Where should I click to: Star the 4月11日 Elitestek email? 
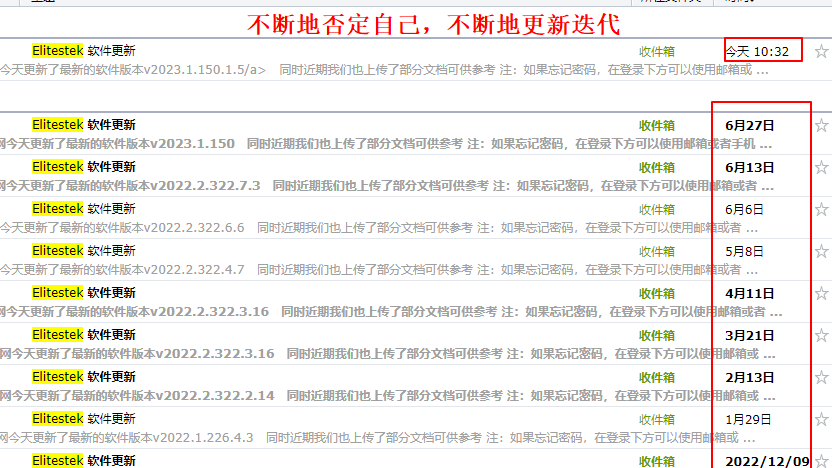point(821,293)
